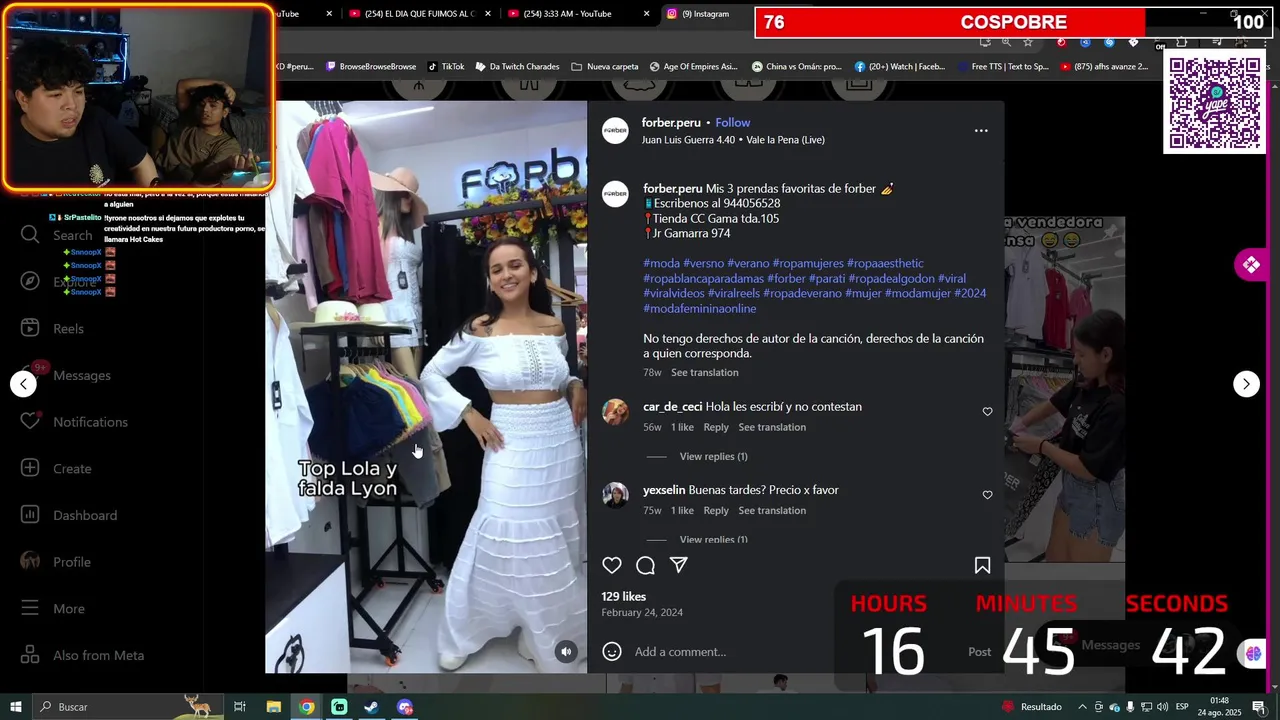Open the Age Of Empires bookmark
The width and height of the screenshot is (1280, 720).
tap(693, 66)
